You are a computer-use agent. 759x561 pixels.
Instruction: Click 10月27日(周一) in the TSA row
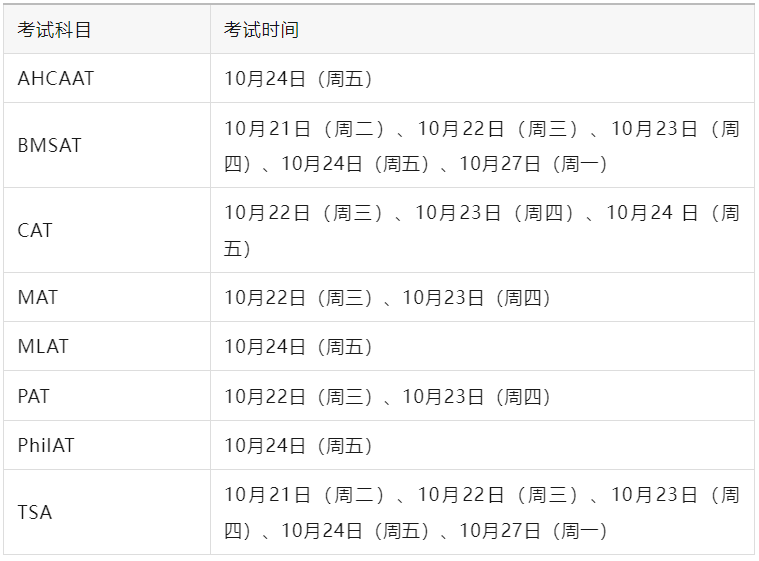point(534,531)
